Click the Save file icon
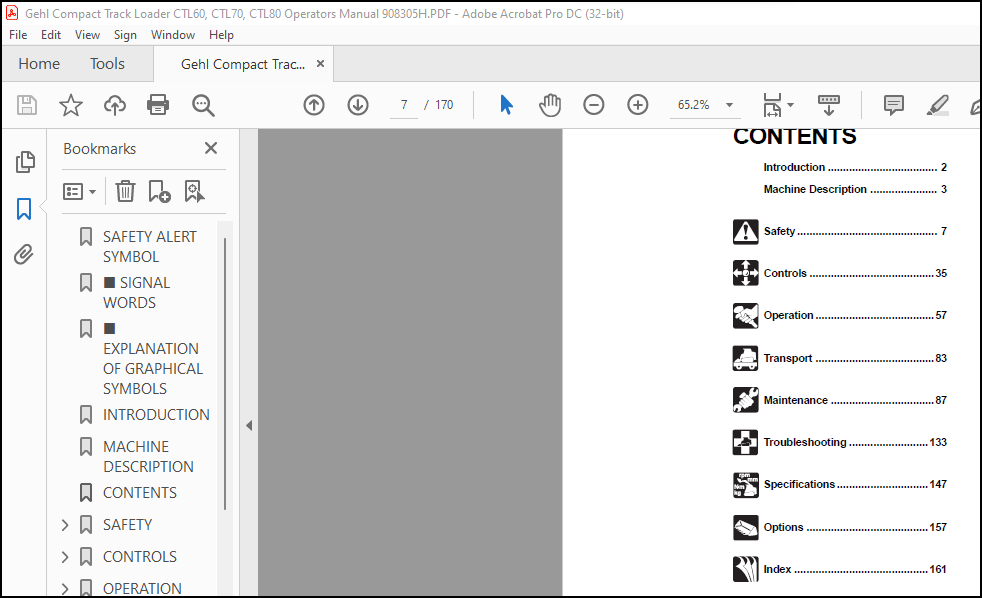The image size is (982, 598). tap(27, 105)
